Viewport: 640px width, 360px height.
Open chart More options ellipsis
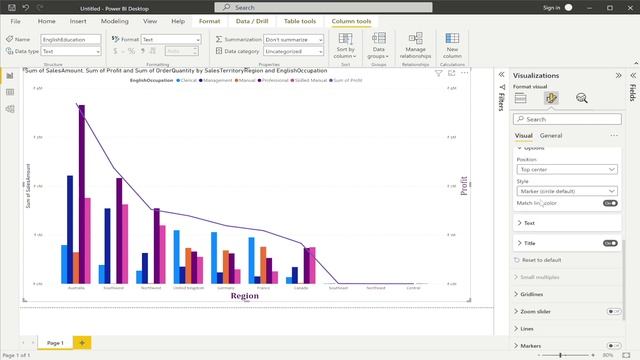[x=464, y=73]
